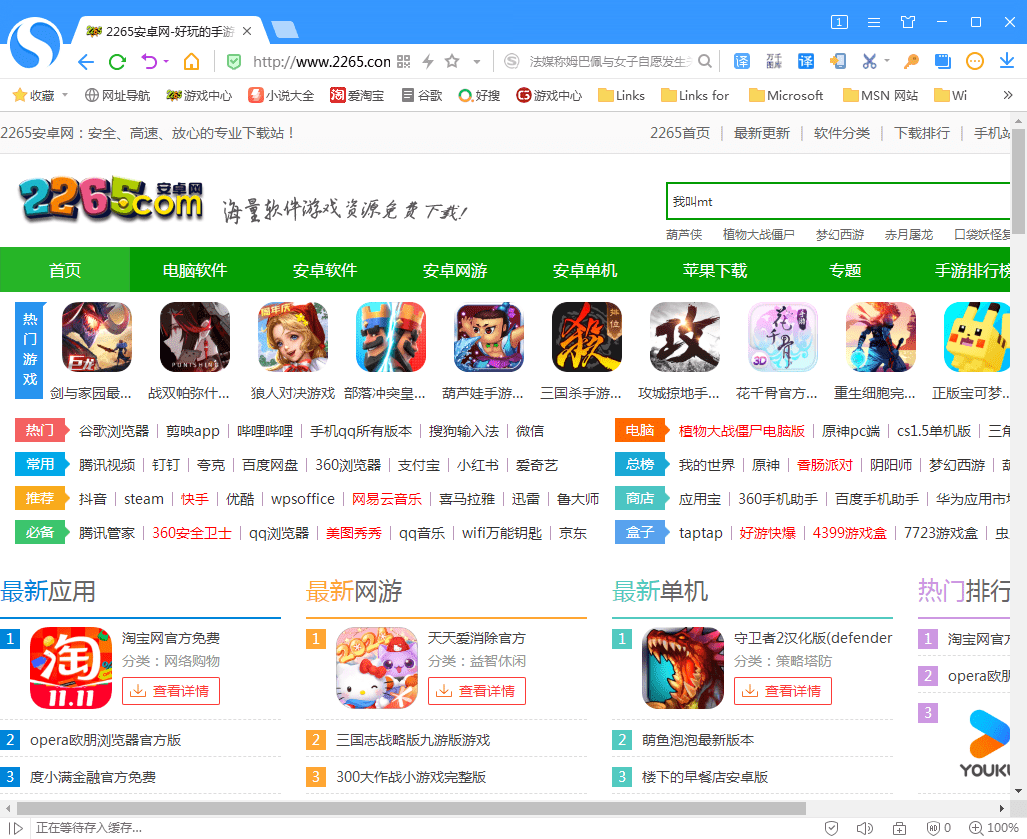Open the 收藏 favorites dropdown

tap(40, 95)
